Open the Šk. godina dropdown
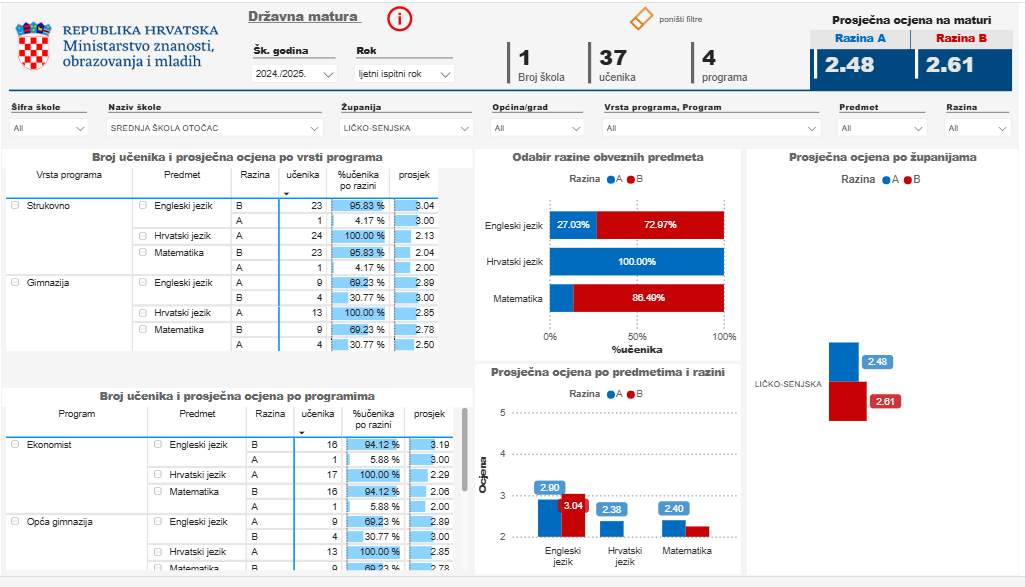This screenshot has height=587, width=1025. tap(295, 74)
